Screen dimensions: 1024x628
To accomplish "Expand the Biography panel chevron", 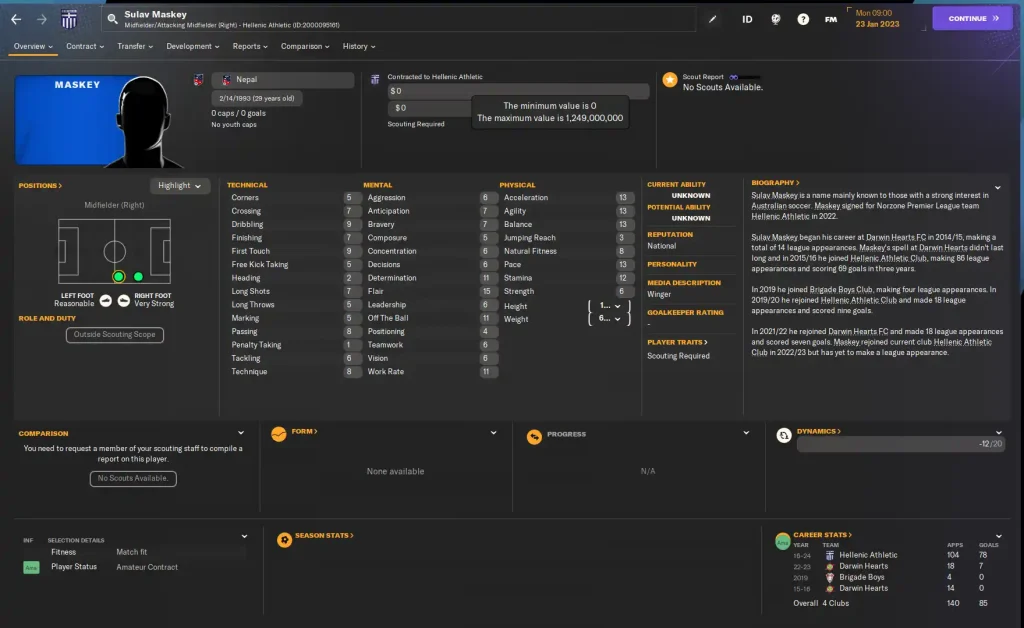I will 998,188.
